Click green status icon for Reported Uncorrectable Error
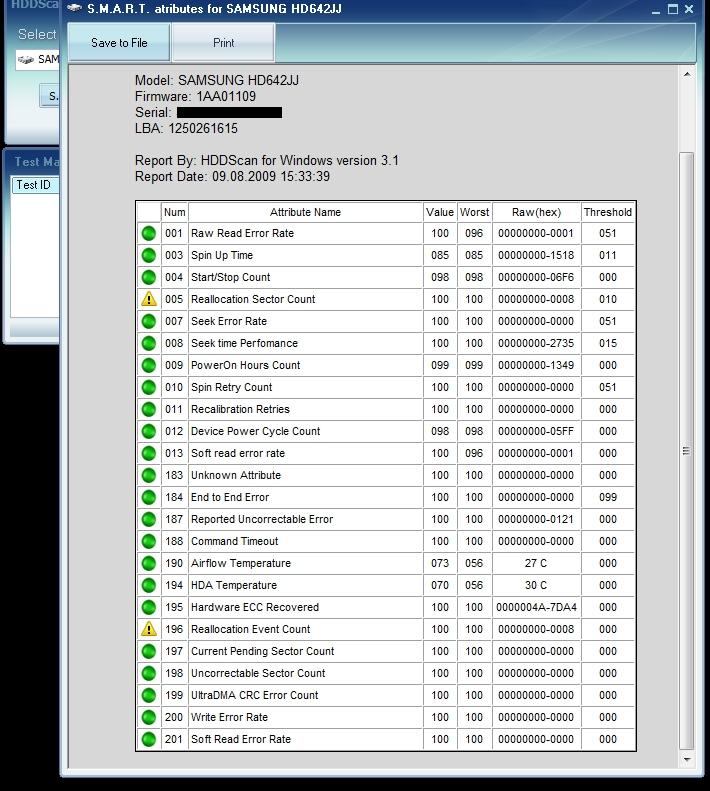Viewport: 710px width, 791px height. [x=149, y=519]
